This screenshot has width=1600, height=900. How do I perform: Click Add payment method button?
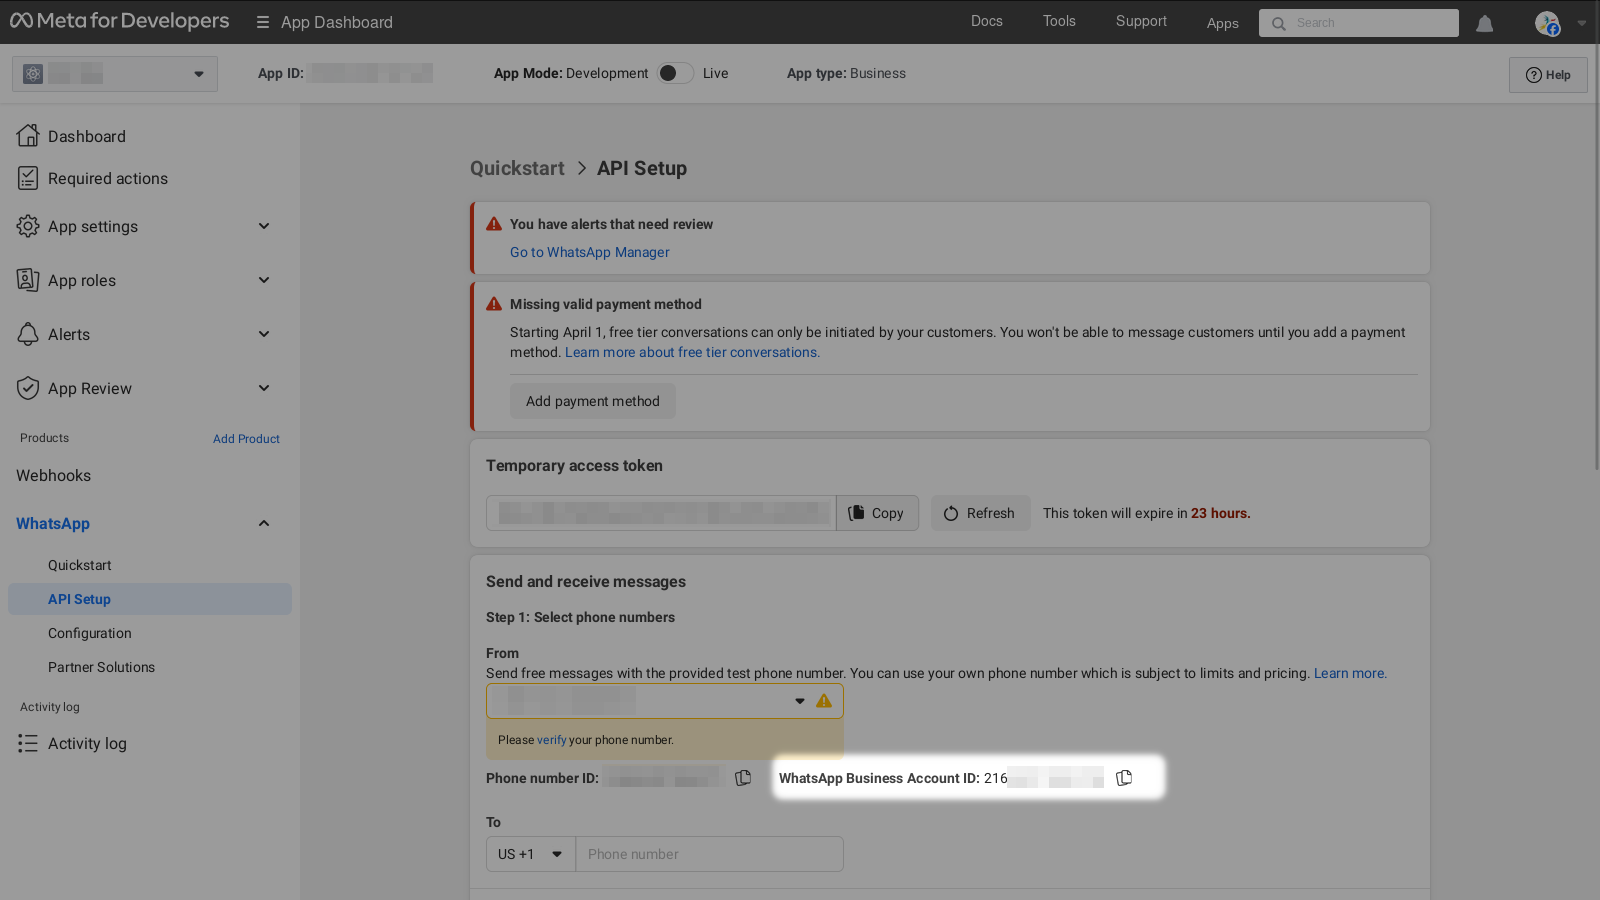[x=593, y=401]
